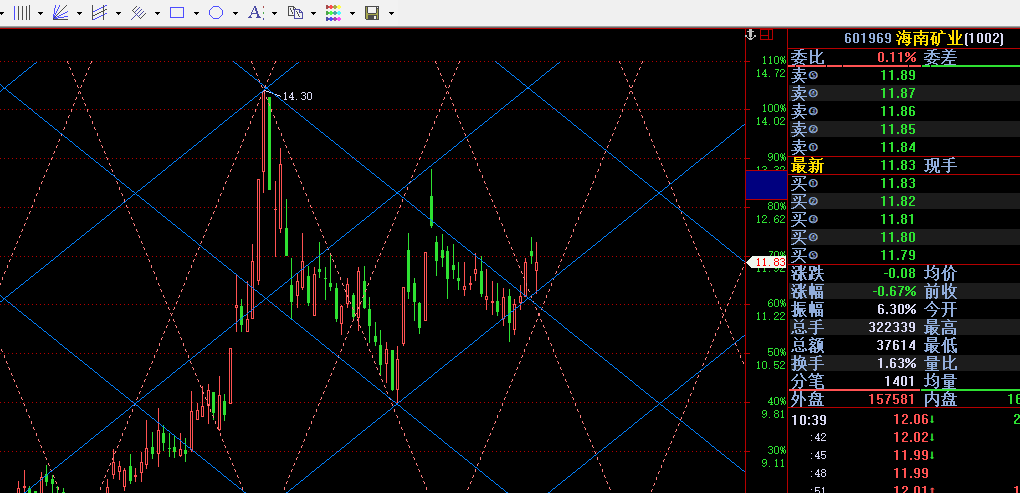Click the anchor icon above price axis
Image resolution: width=1020 pixels, height=493 pixels.
pyautogui.click(x=750, y=34)
